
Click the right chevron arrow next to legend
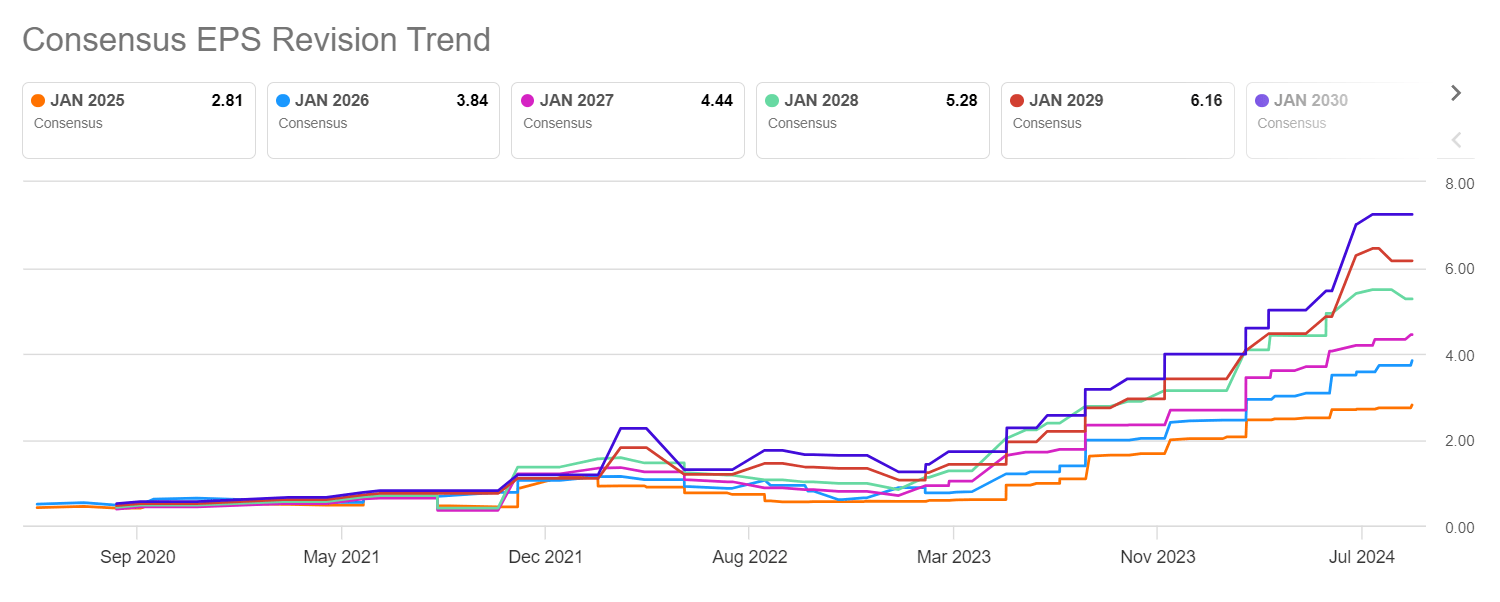tap(1456, 93)
